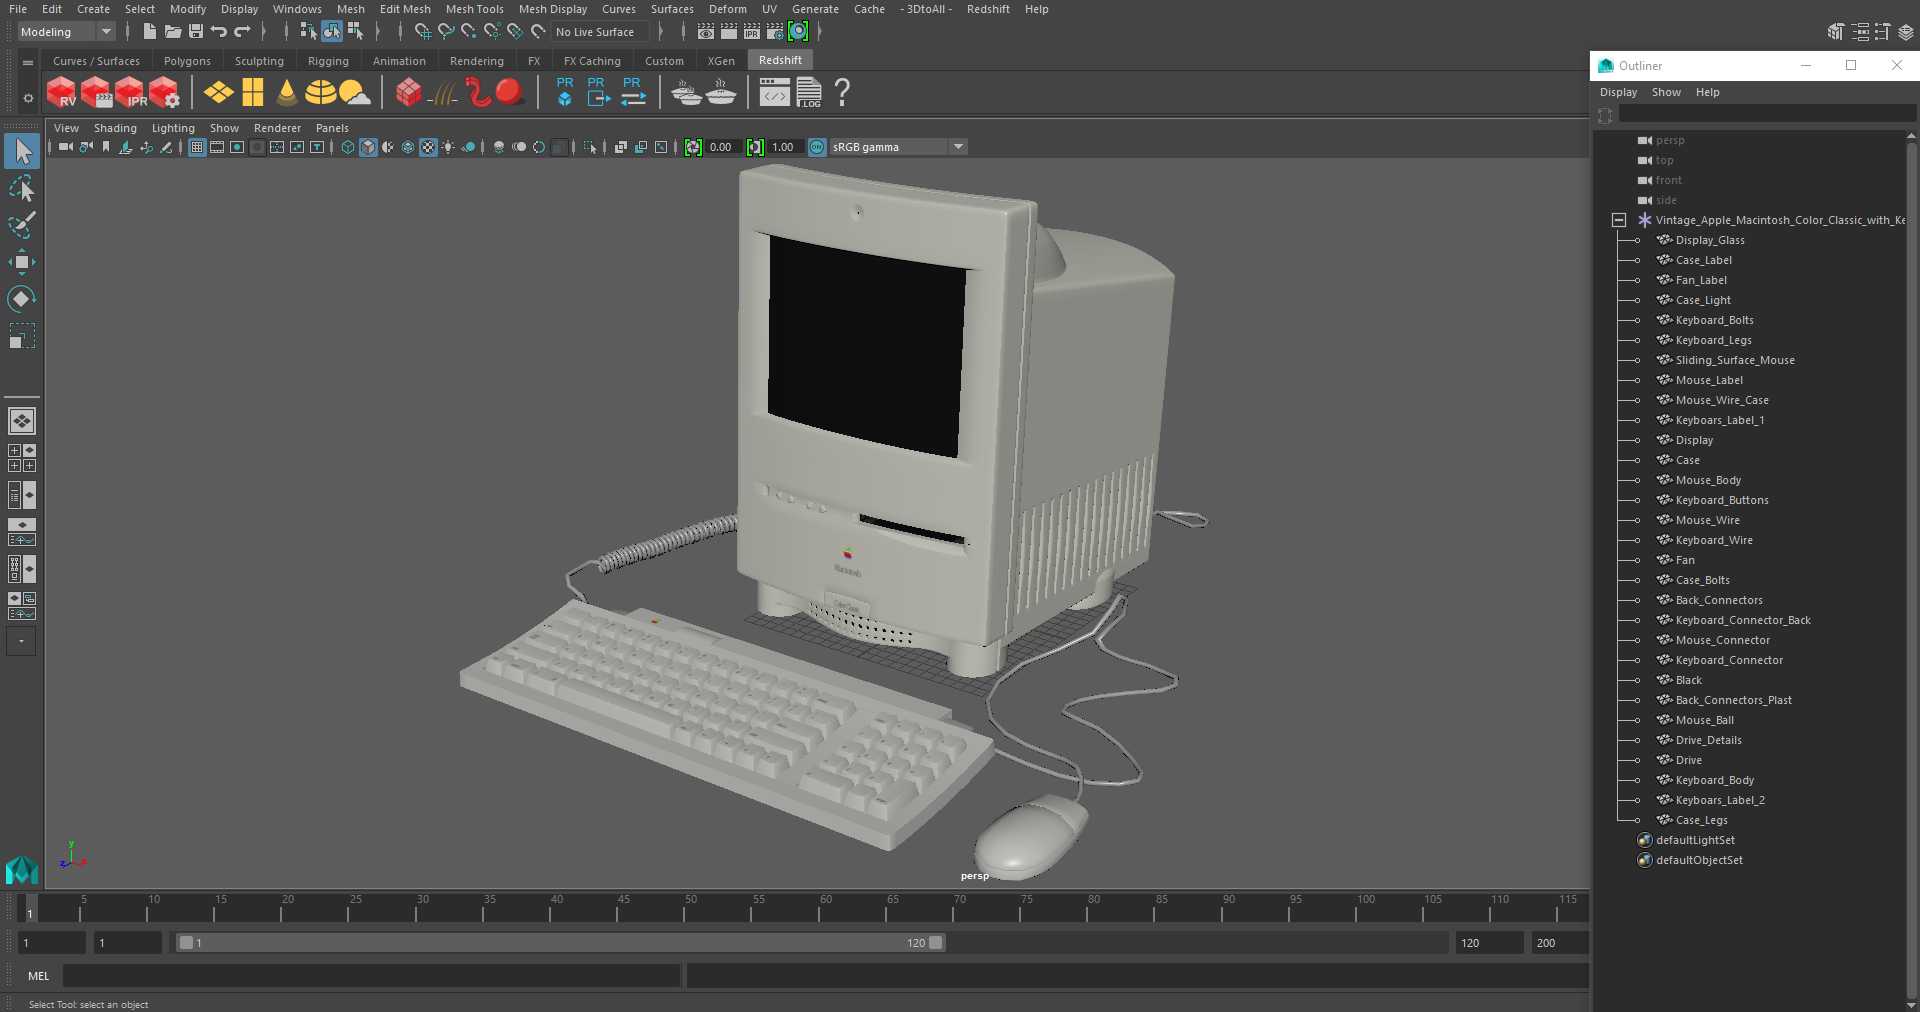Click the exposure value field showing 0.00
1920x1012 pixels.
coord(723,147)
